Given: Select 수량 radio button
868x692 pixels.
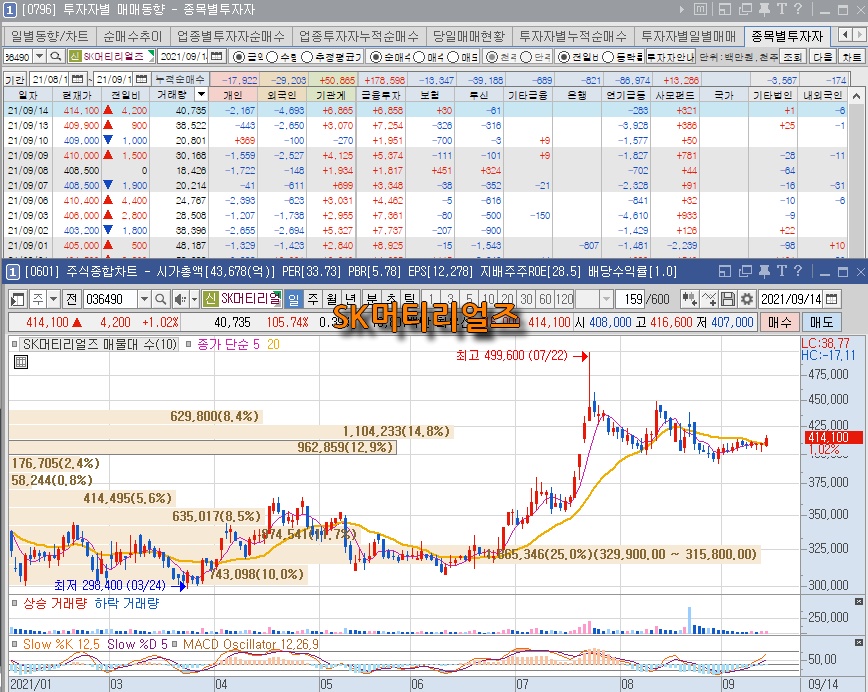Looking at the screenshot, I should pyautogui.click(x=272, y=56).
